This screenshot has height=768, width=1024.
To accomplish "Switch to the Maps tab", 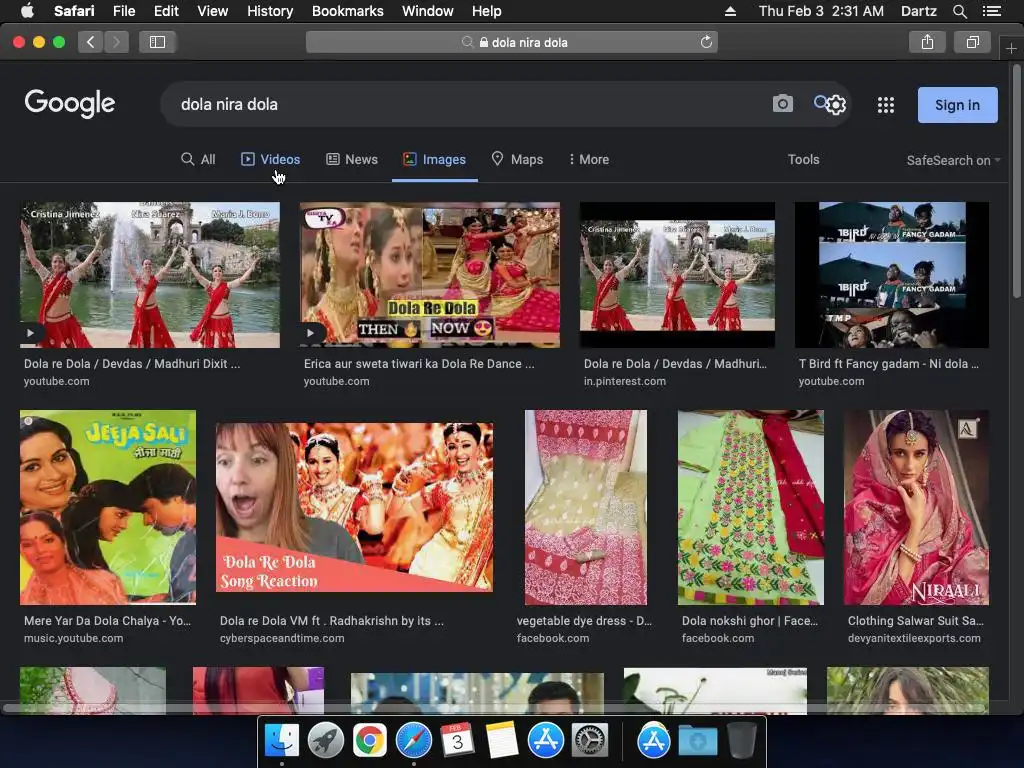I will 517,159.
